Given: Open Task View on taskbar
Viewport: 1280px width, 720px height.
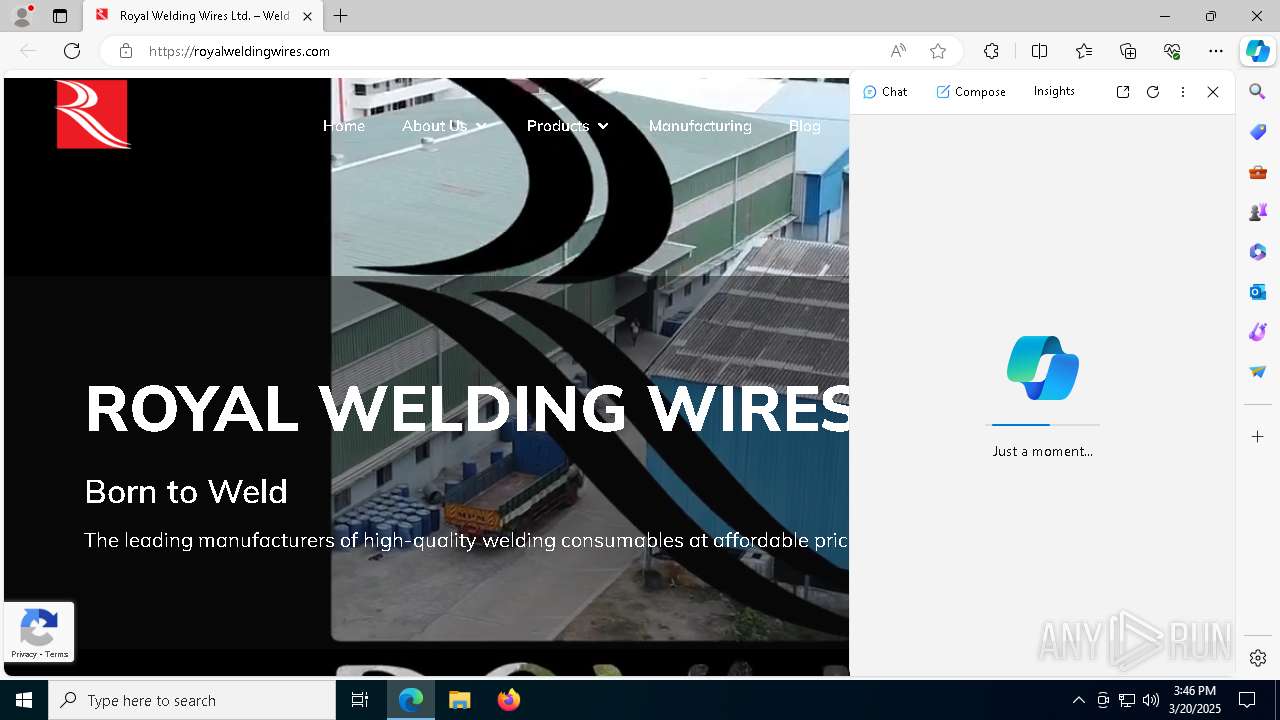Looking at the screenshot, I should [x=360, y=700].
